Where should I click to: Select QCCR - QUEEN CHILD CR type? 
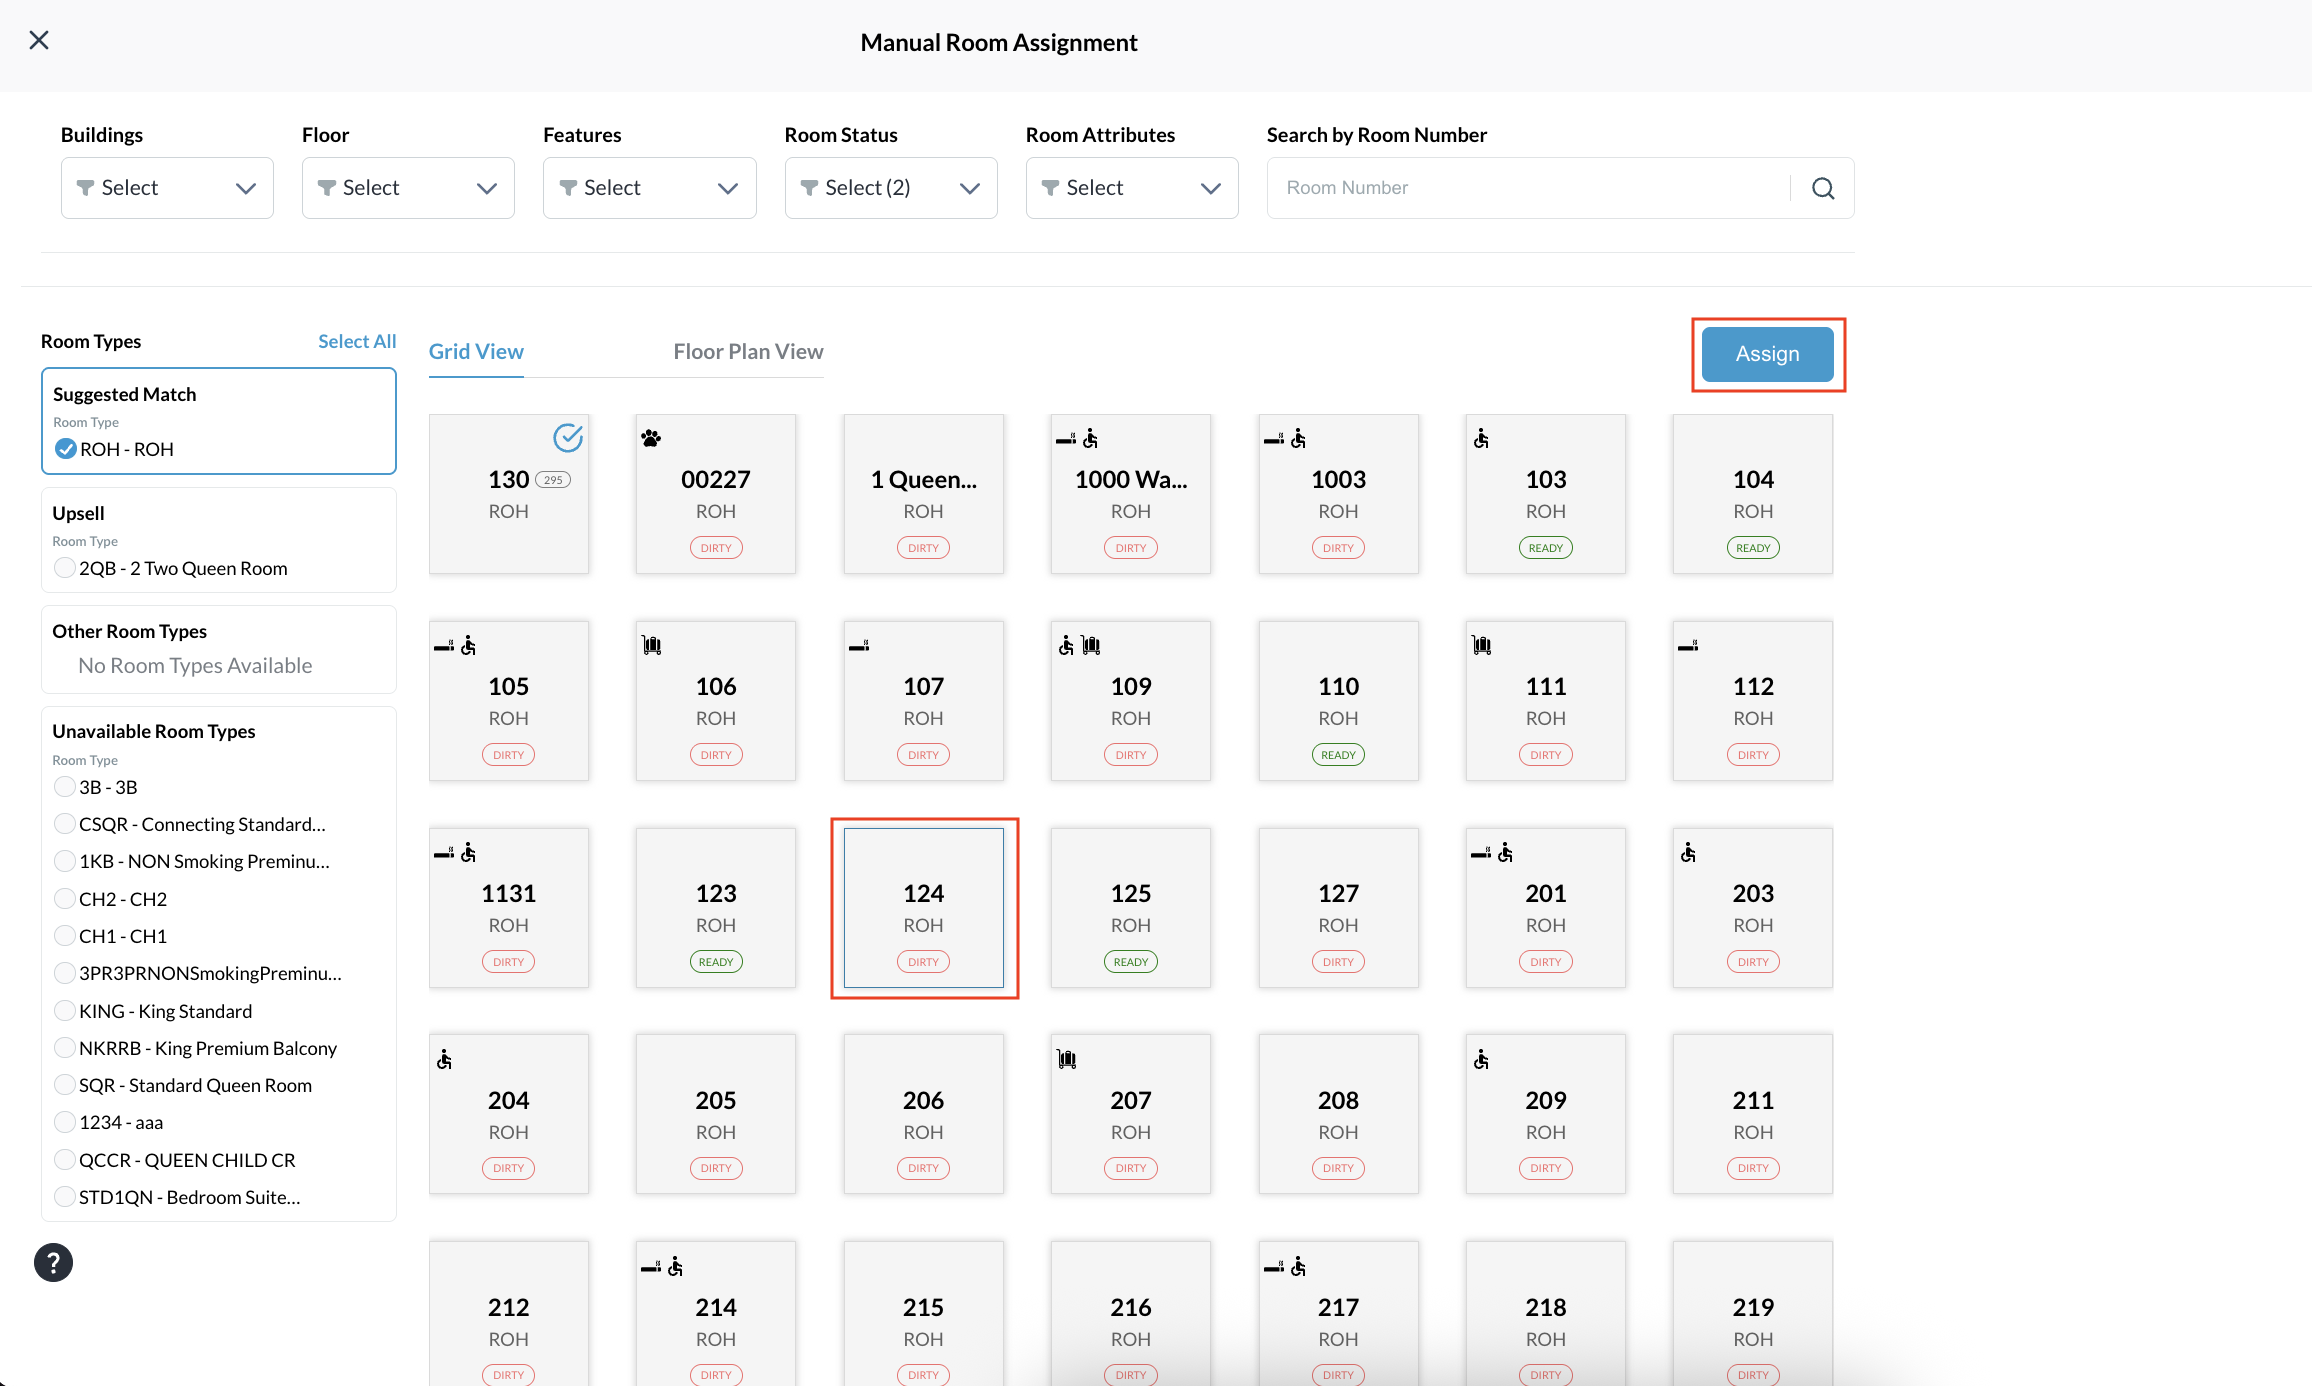pos(65,1160)
